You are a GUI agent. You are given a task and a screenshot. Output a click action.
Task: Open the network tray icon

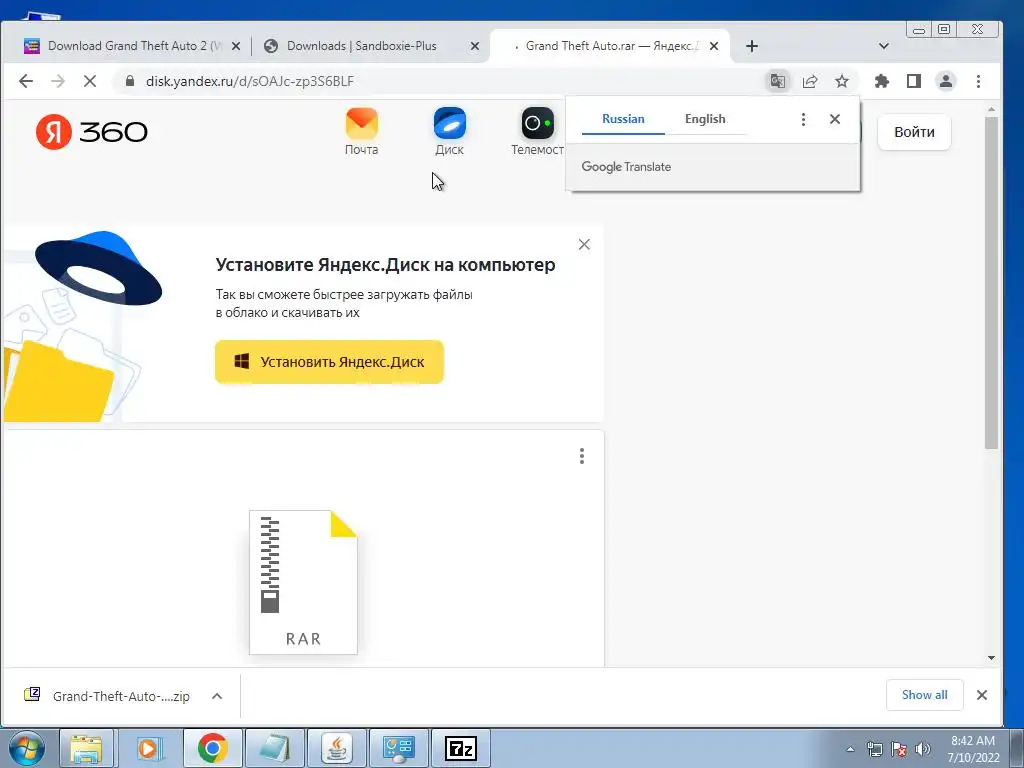[x=874, y=749]
